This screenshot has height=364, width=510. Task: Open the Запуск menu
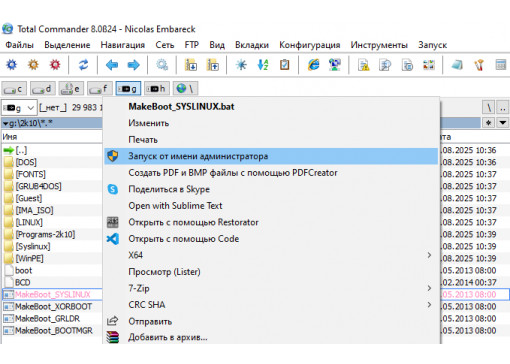432,45
